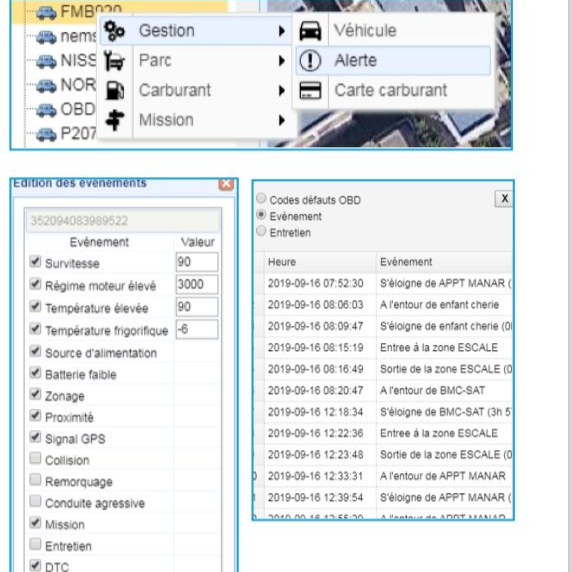Image resolution: width=572 pixels, height=572 pixels.
Task: Click the card icon beside Carte carburant
Action: 310,90
